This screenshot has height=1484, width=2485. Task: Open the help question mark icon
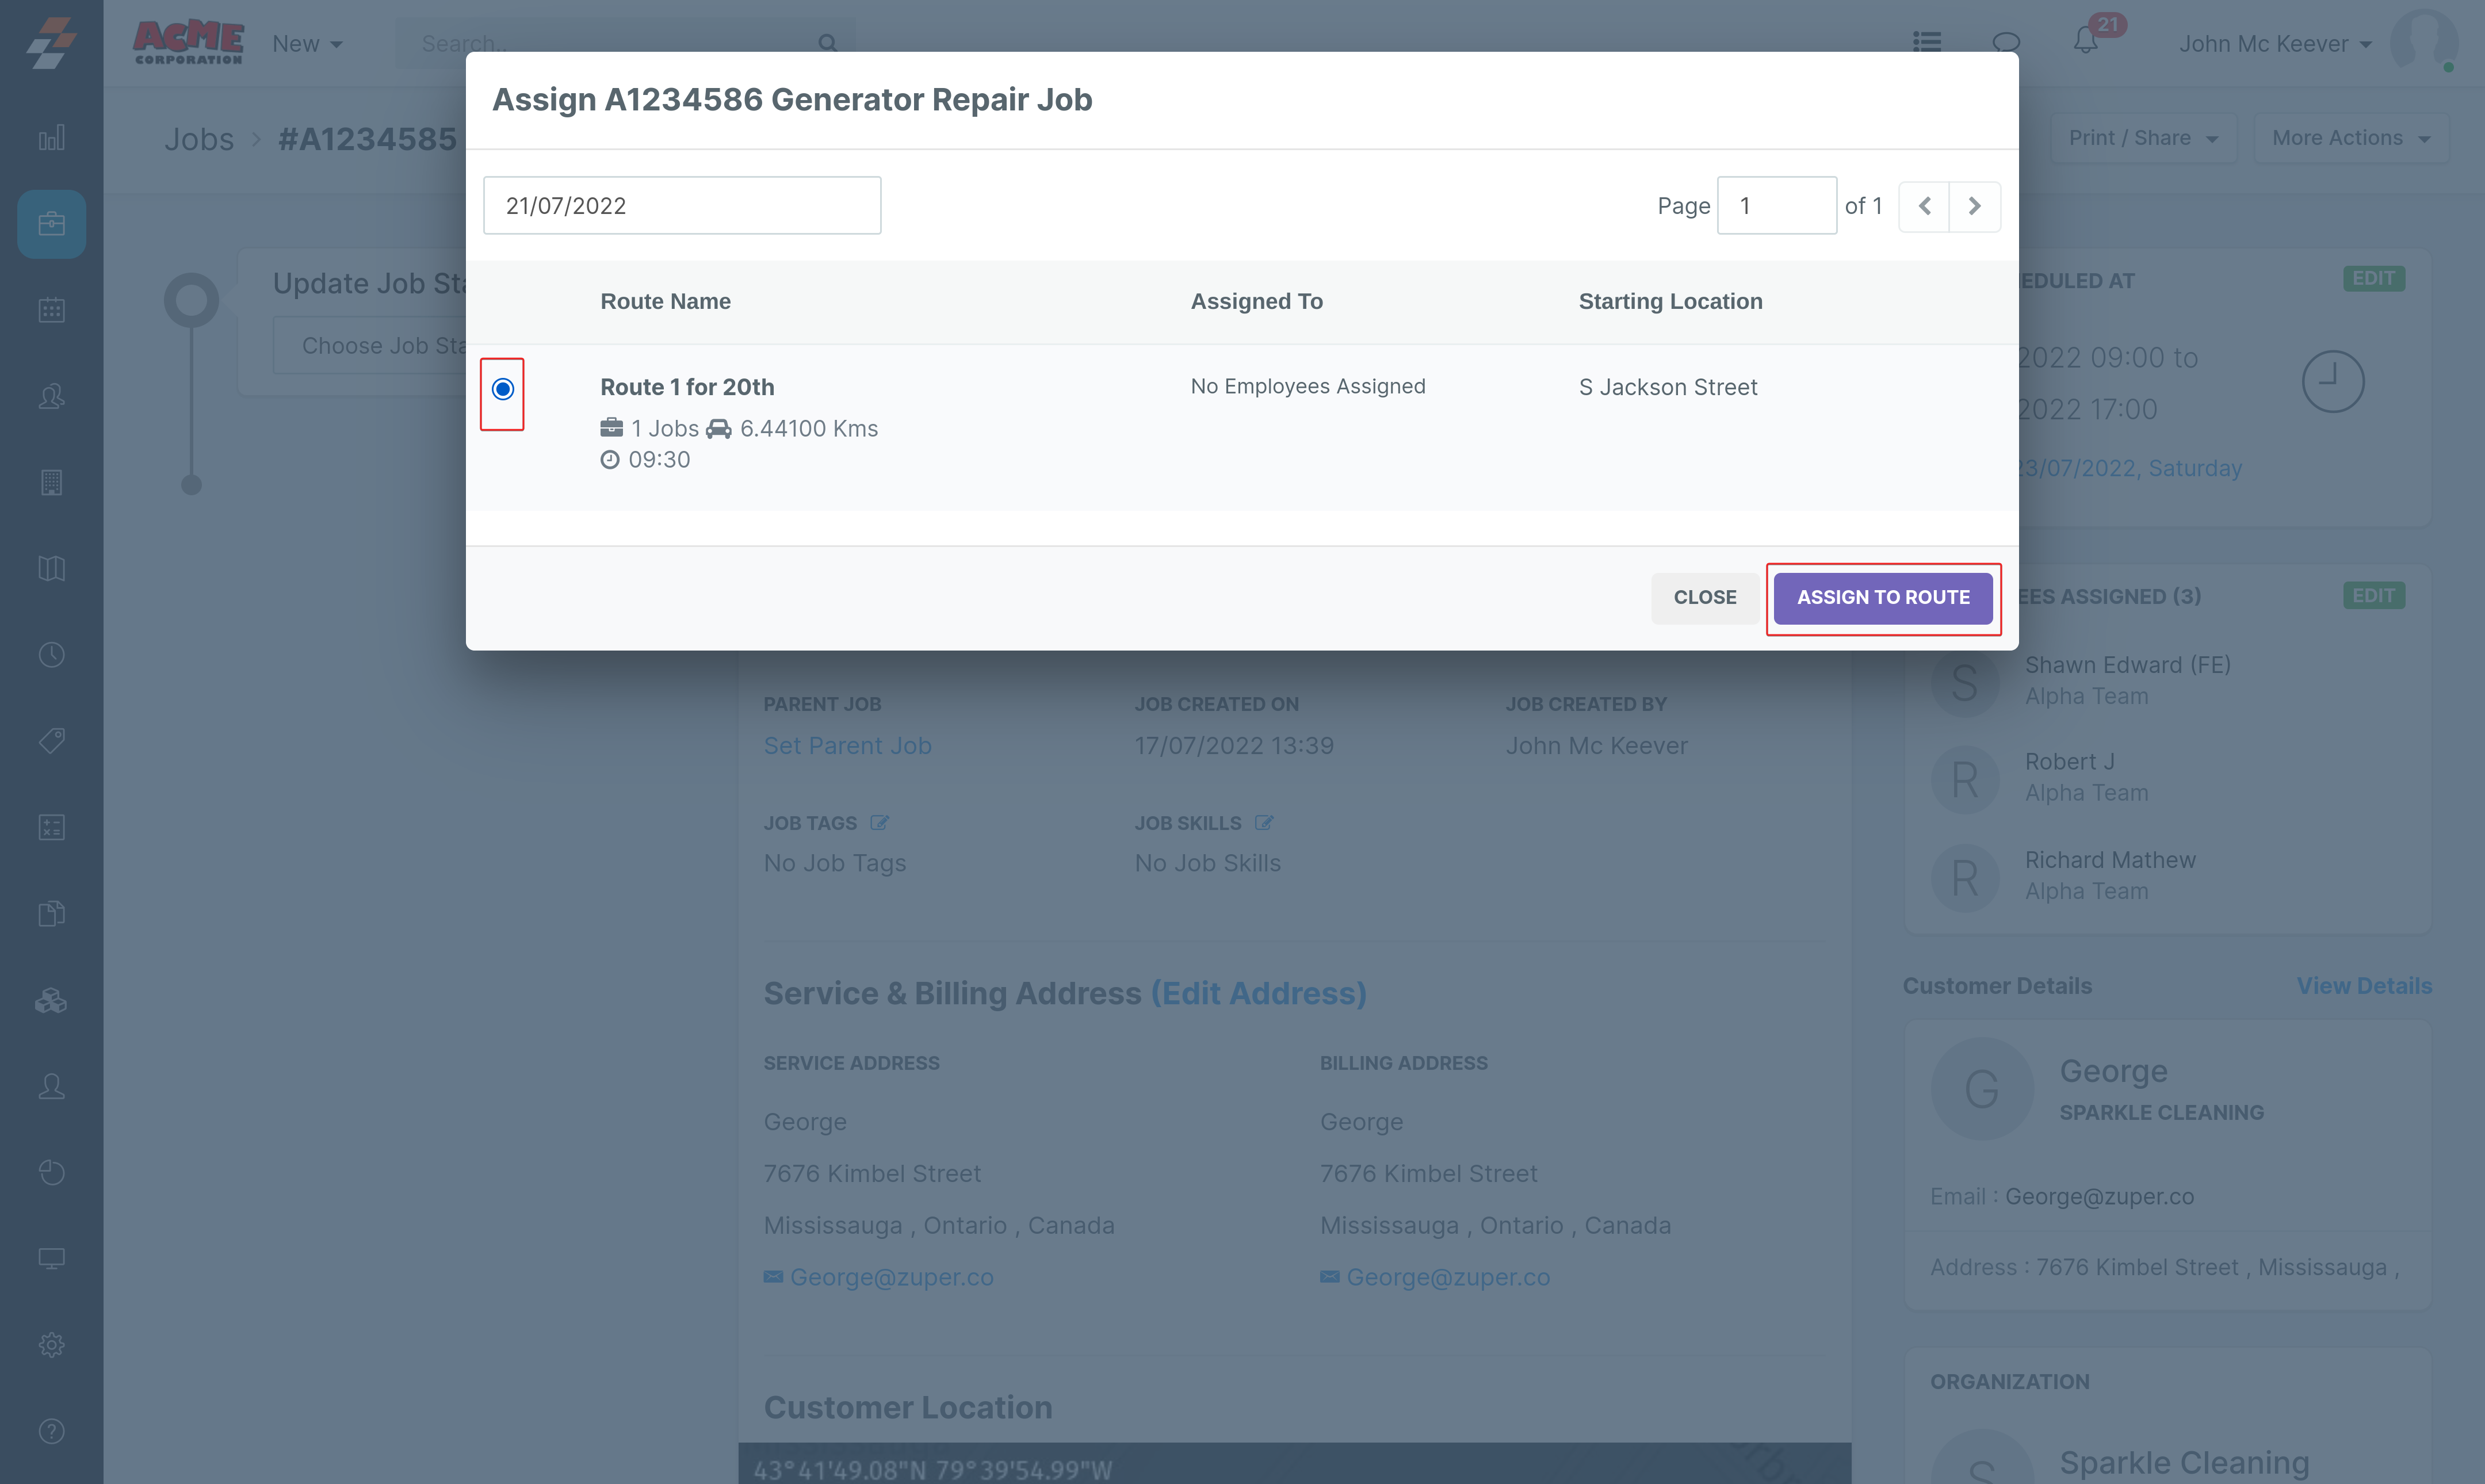pos(52,1431)
